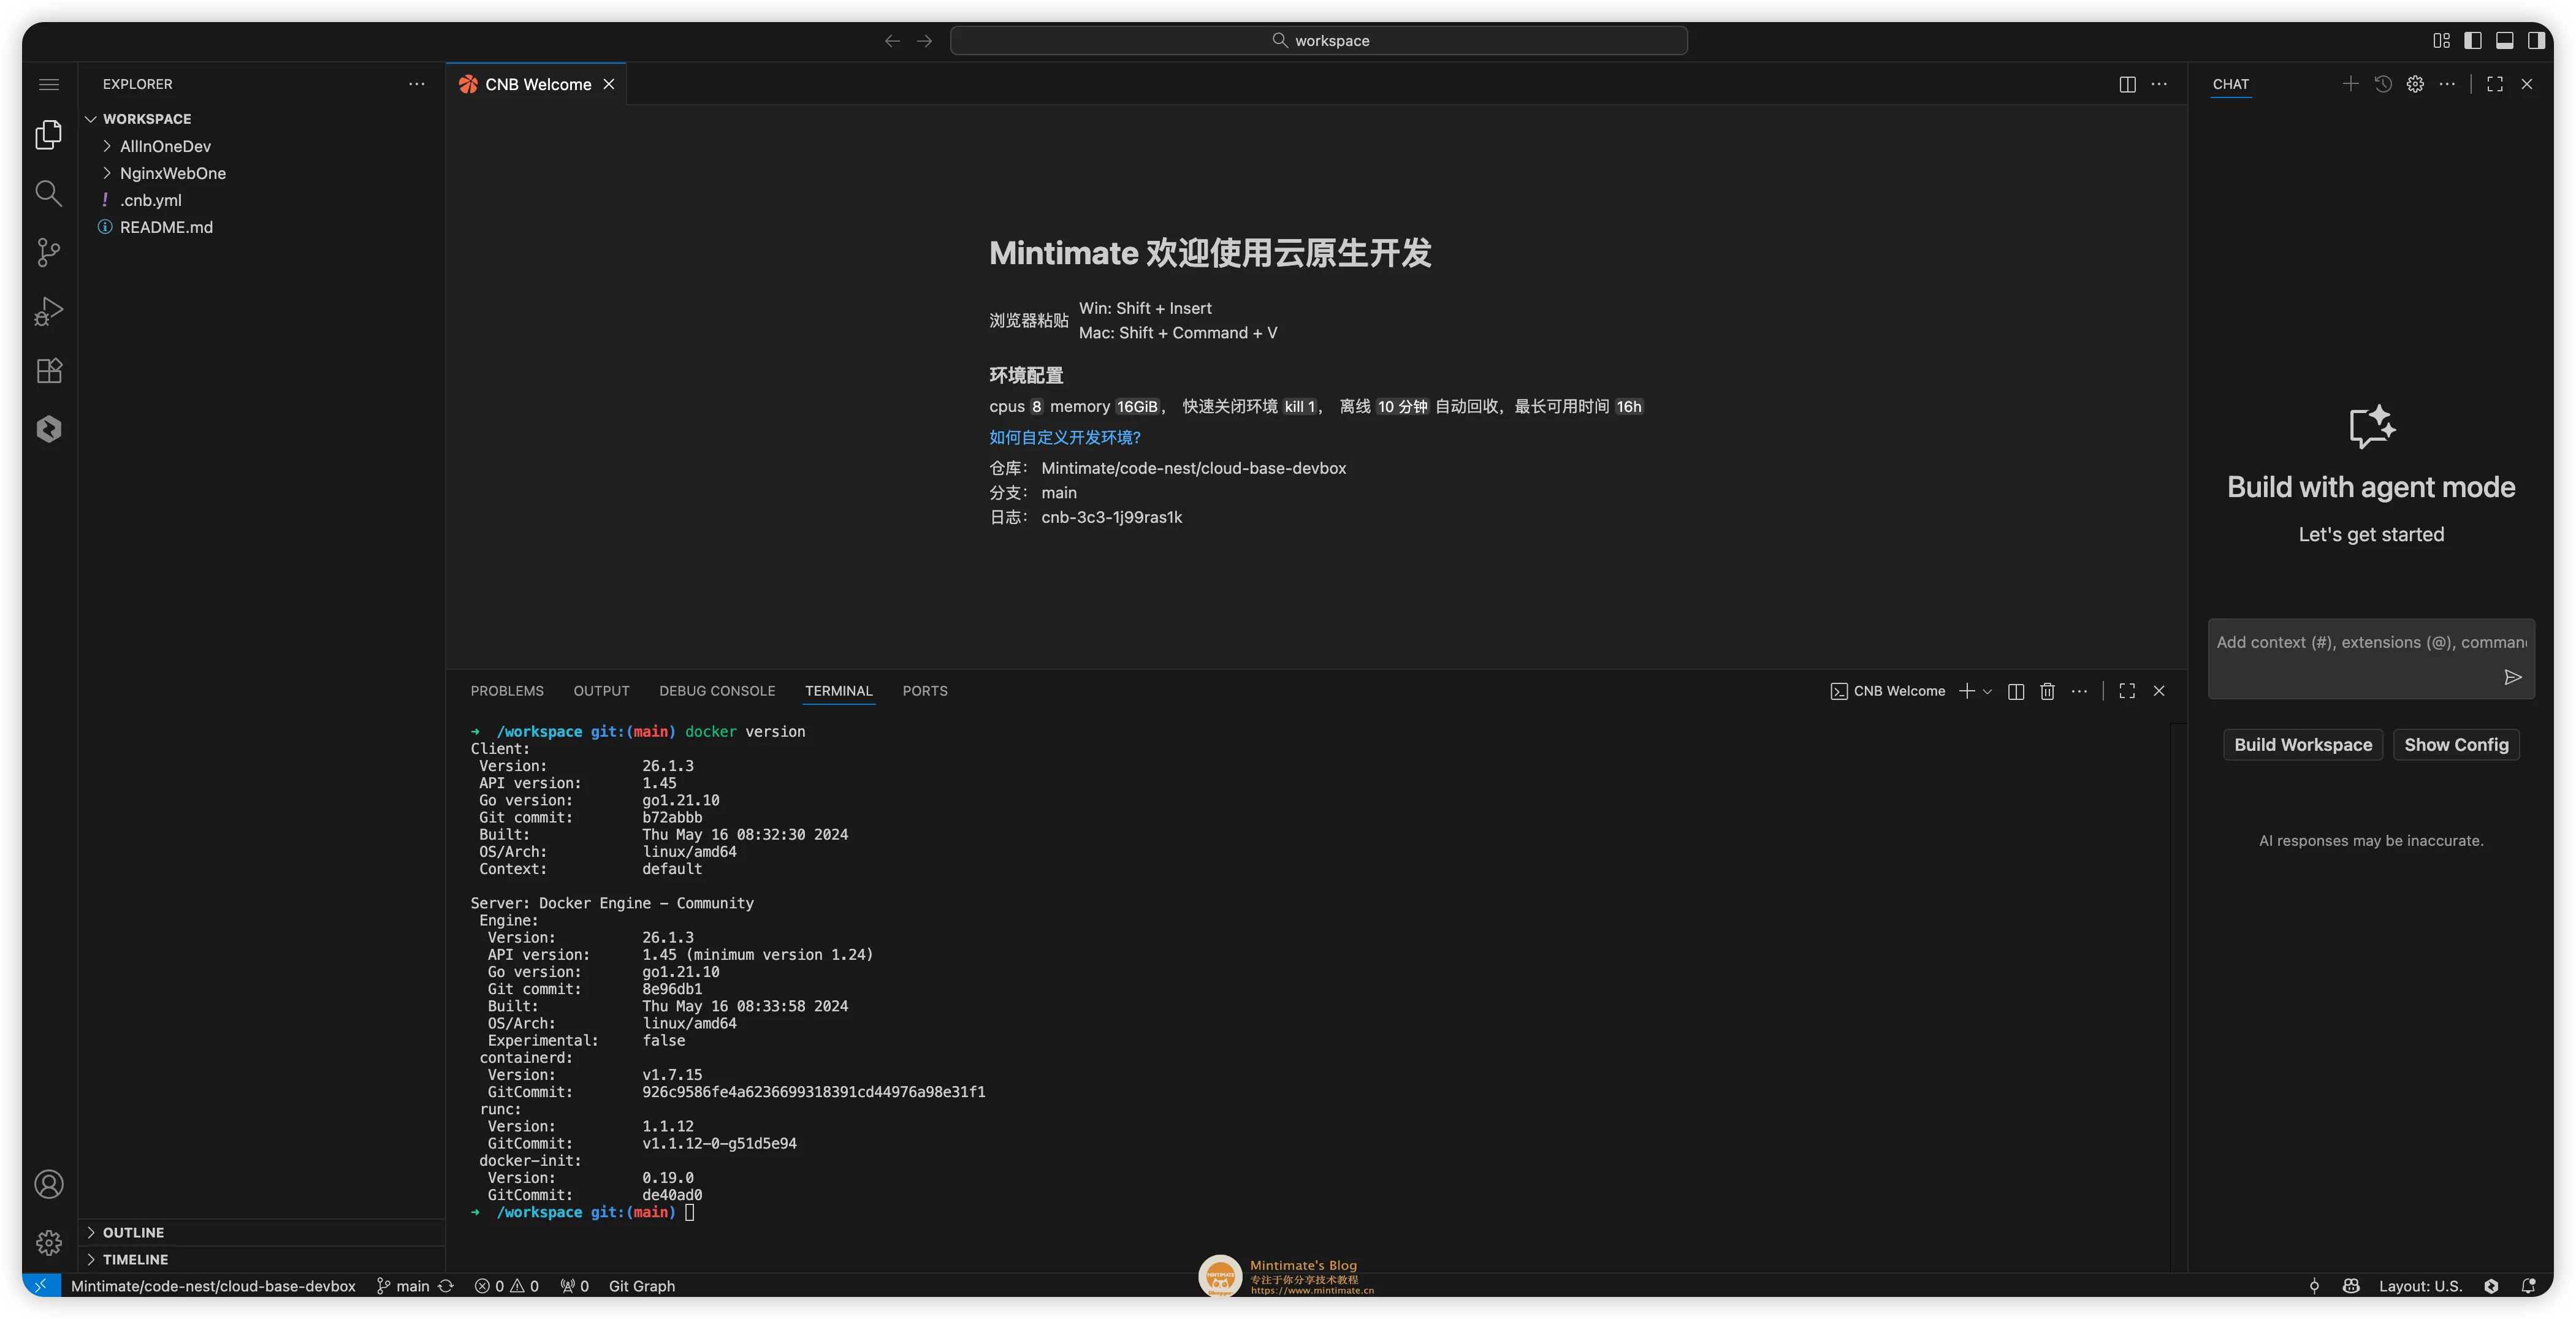Kill the active terminal

click(2047, 691)
